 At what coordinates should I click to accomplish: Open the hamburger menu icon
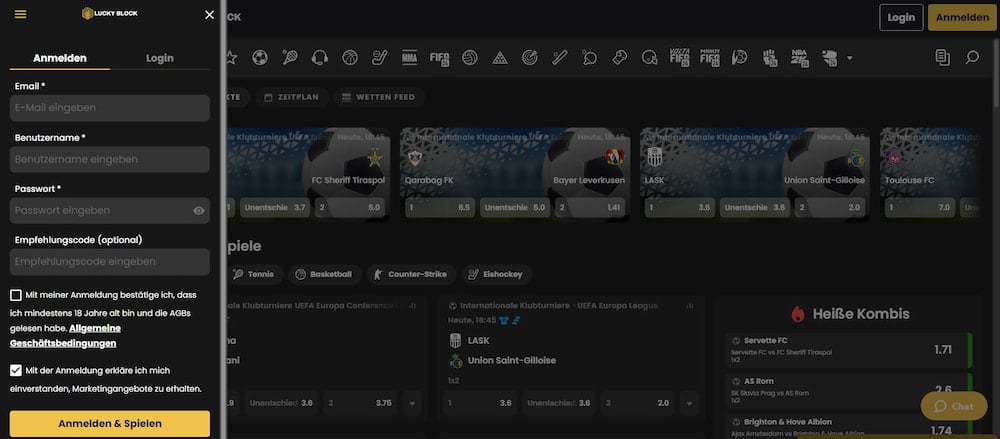[20, 14]
